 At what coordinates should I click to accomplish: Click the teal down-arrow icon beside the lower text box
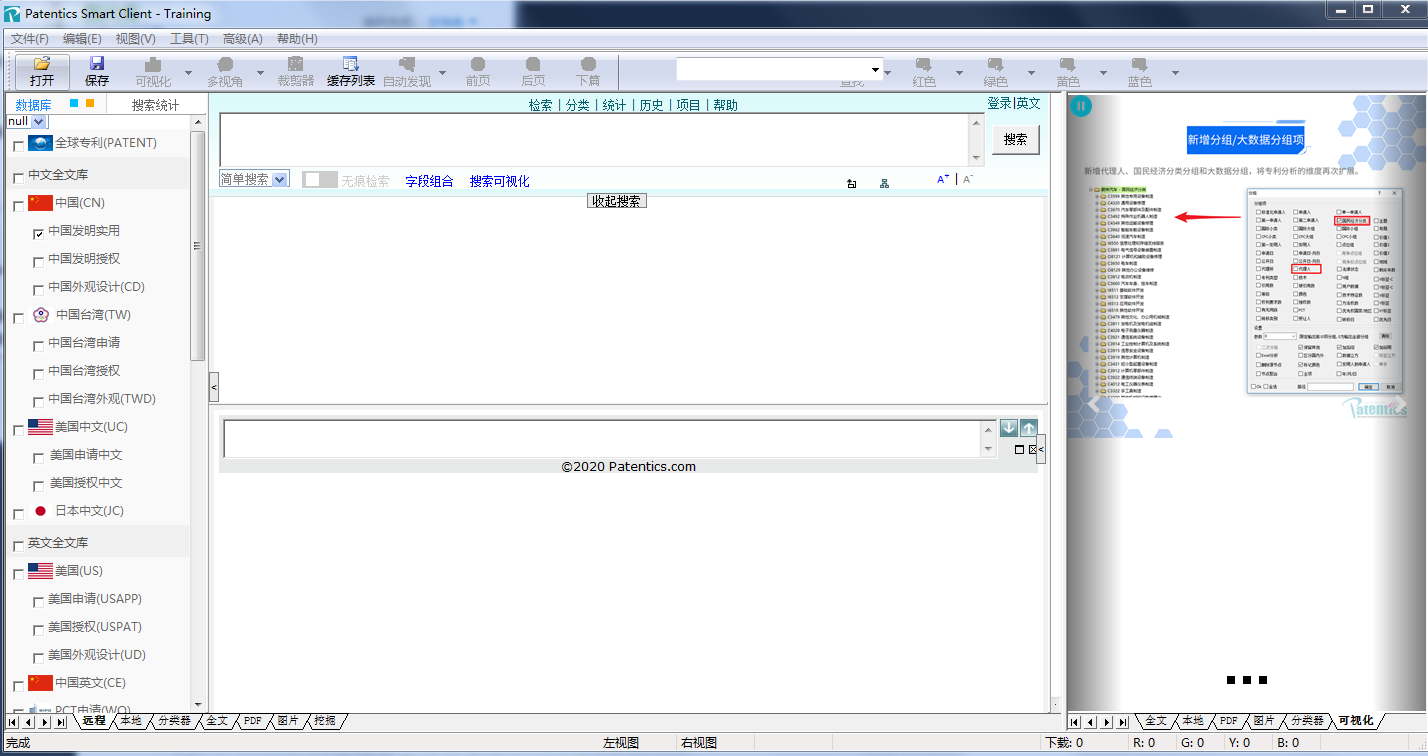click(1009, 428)
